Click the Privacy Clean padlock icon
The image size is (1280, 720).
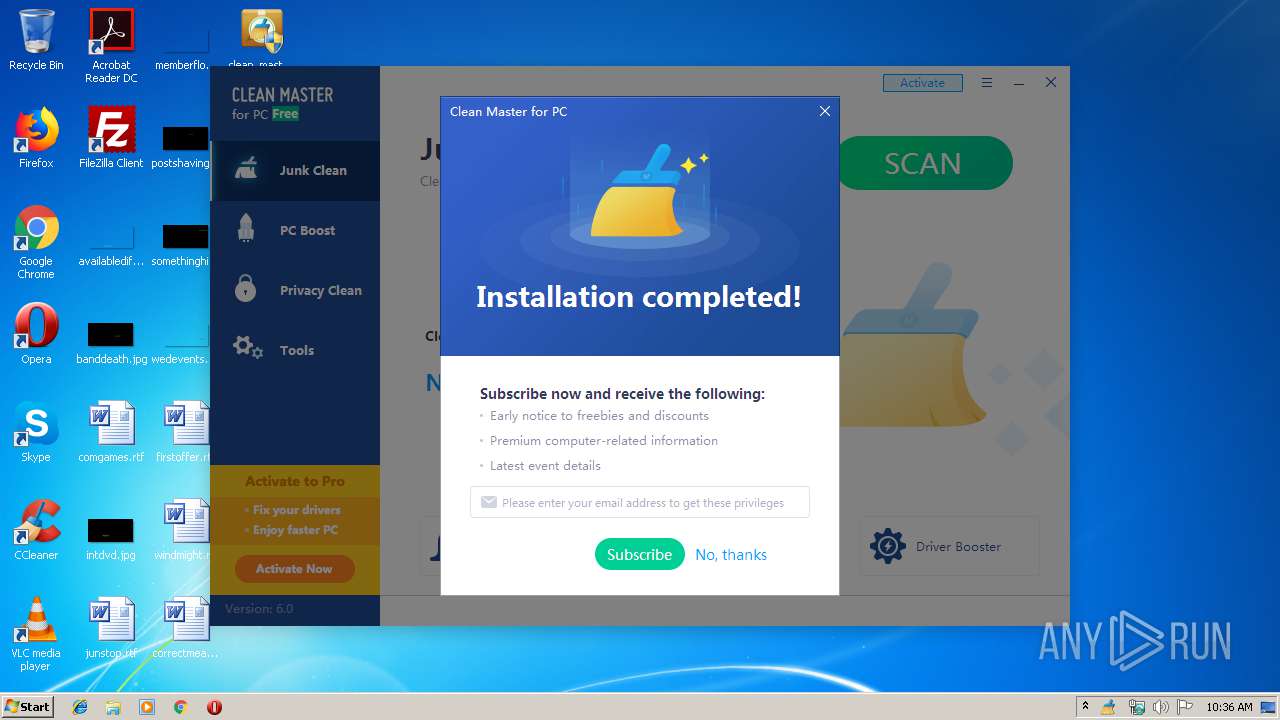click(246, 288)
